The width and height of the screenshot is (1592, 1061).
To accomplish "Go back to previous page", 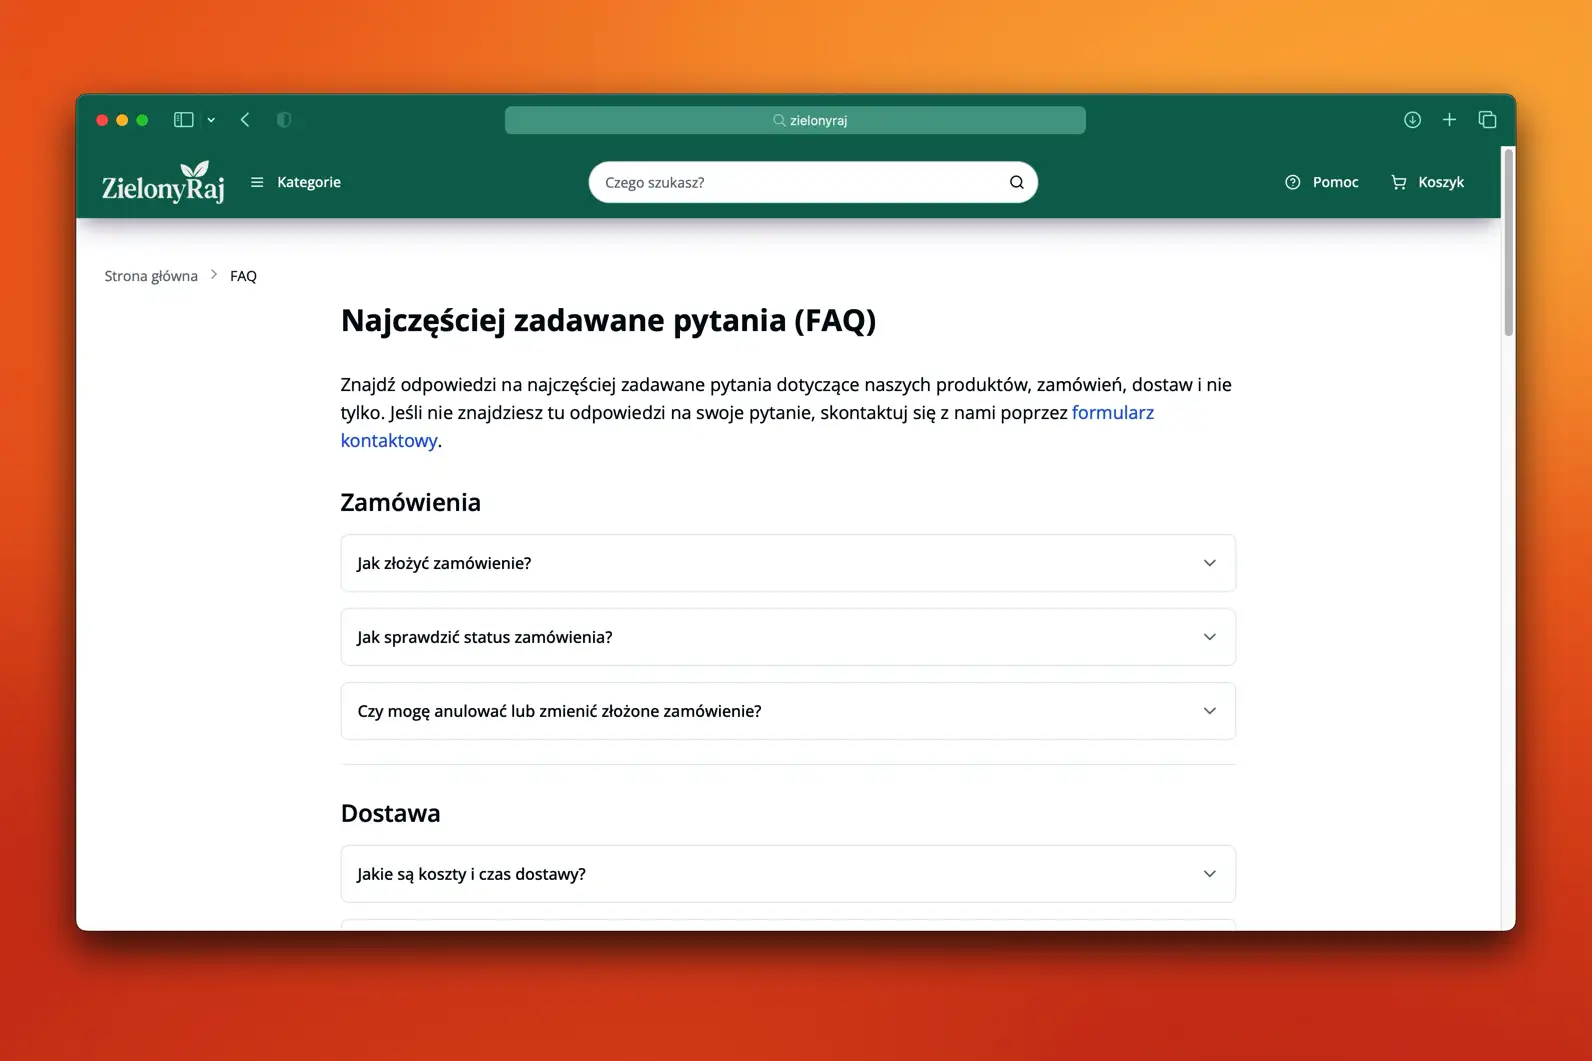I will 245,120.
